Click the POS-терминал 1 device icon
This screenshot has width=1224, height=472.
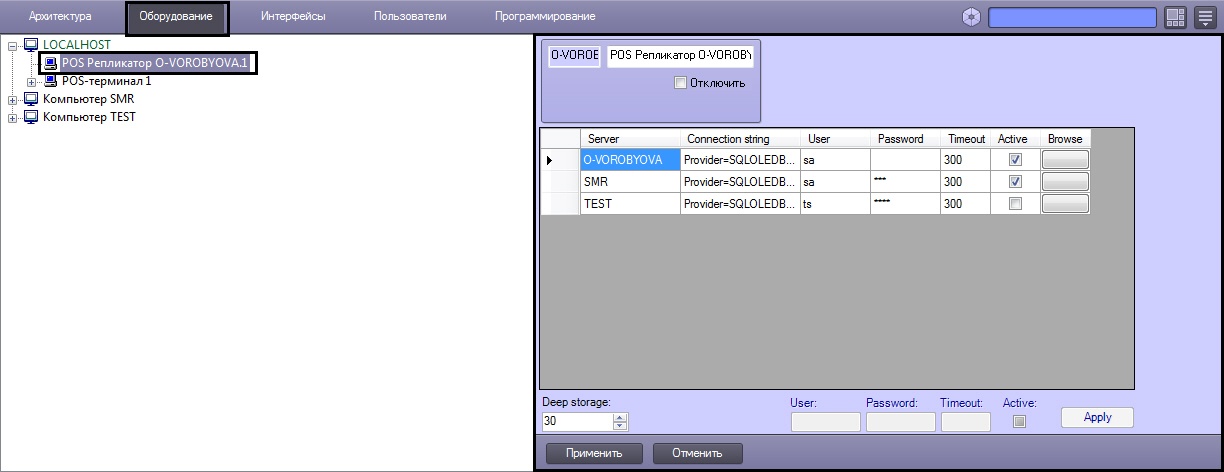(50, 81)
